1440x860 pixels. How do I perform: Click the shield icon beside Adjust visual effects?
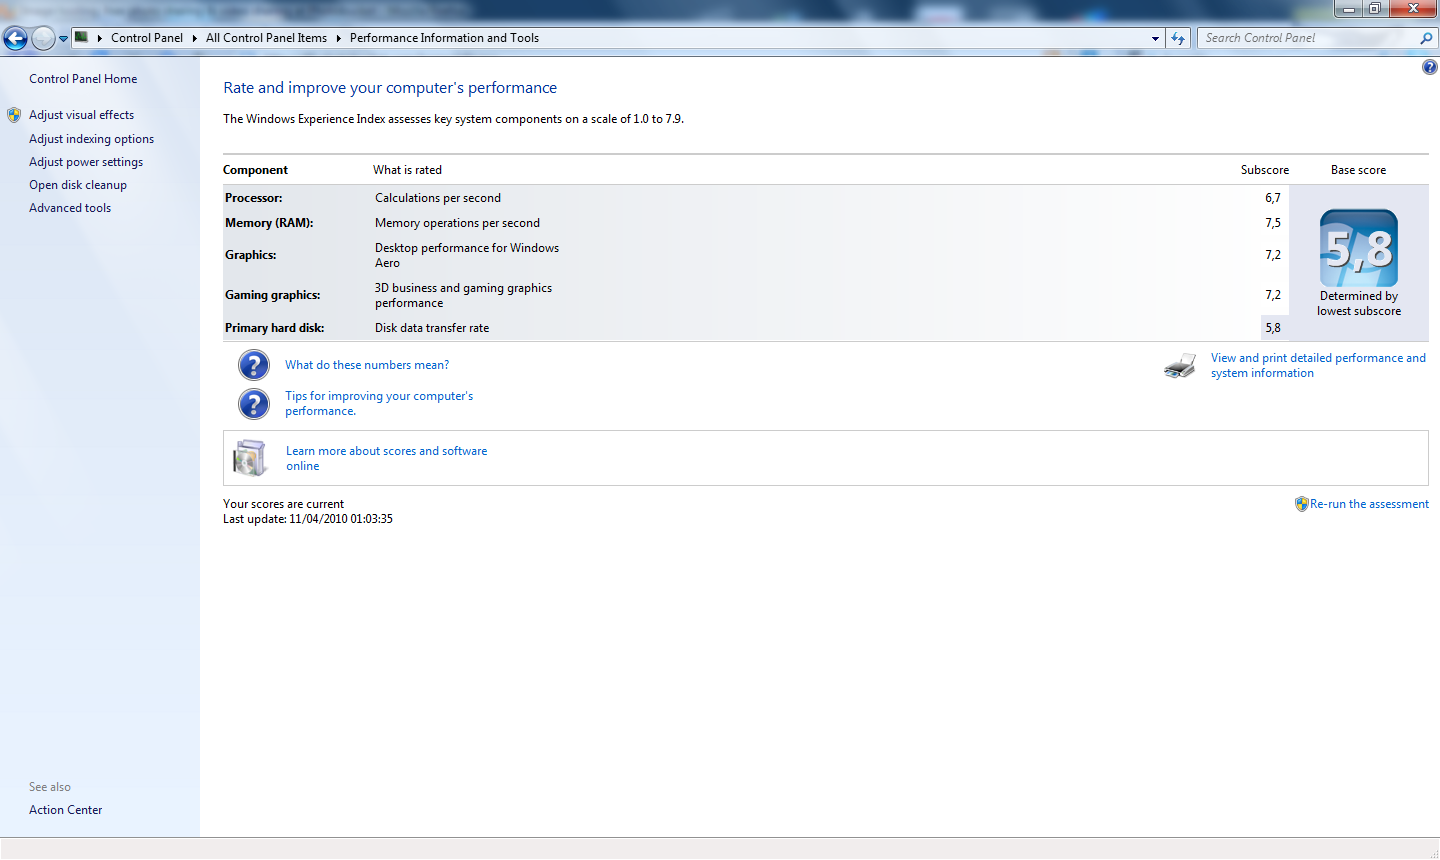pyautogui.click(x=14, y=114)
